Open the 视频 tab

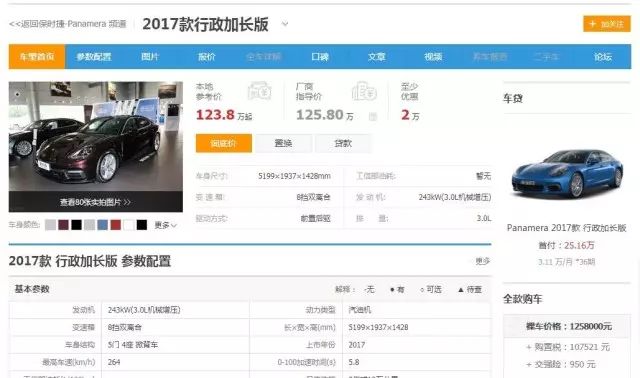[x=433, y=57]
